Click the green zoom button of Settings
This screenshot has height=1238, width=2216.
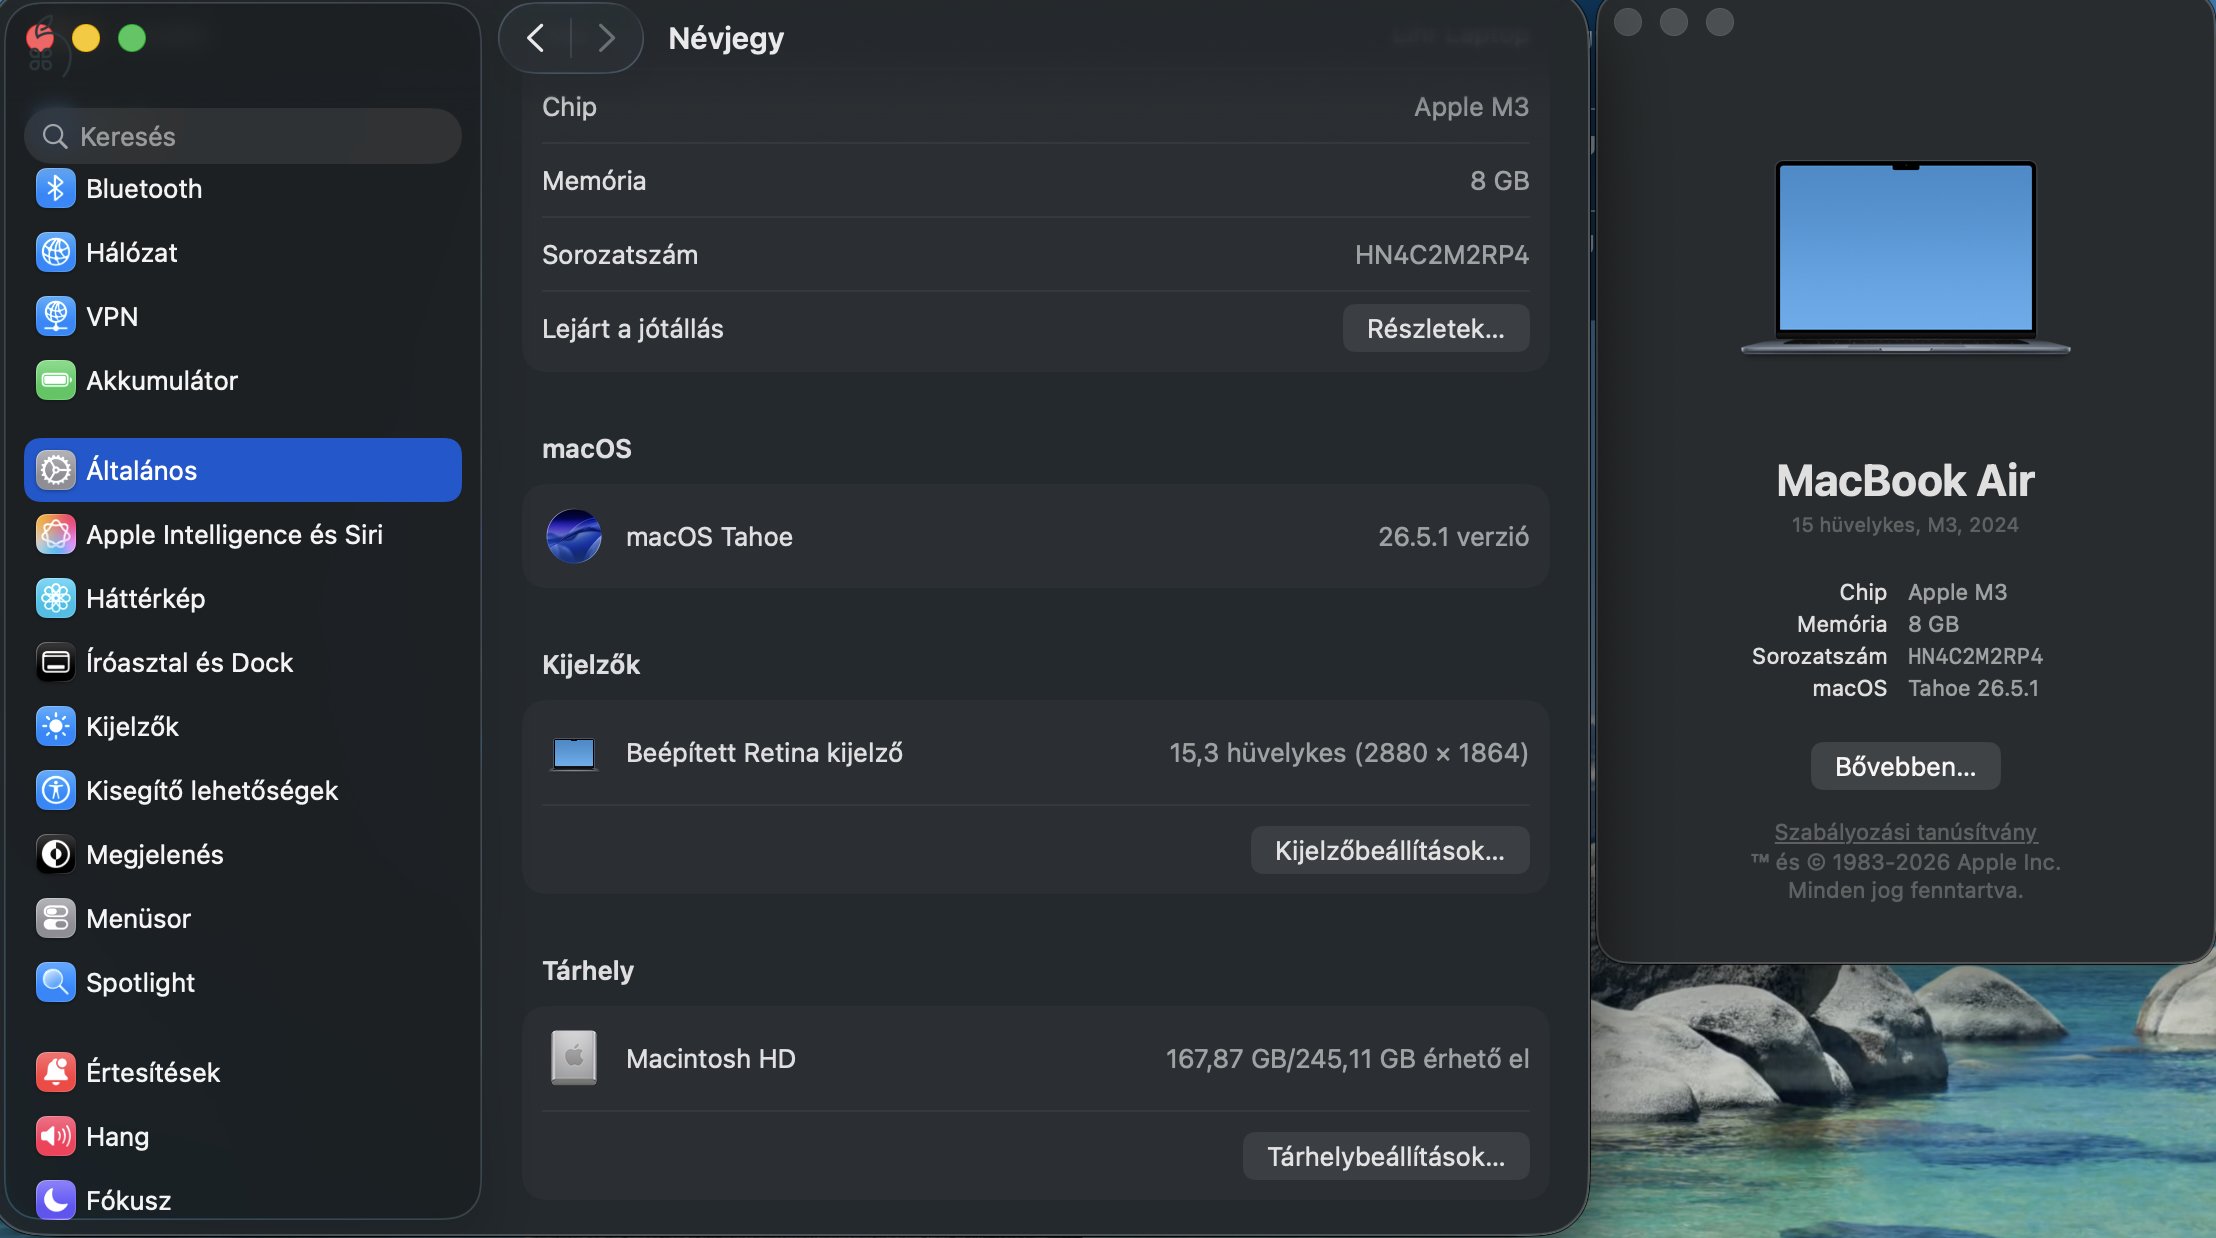pyautogui.click(x=132, y=38)
